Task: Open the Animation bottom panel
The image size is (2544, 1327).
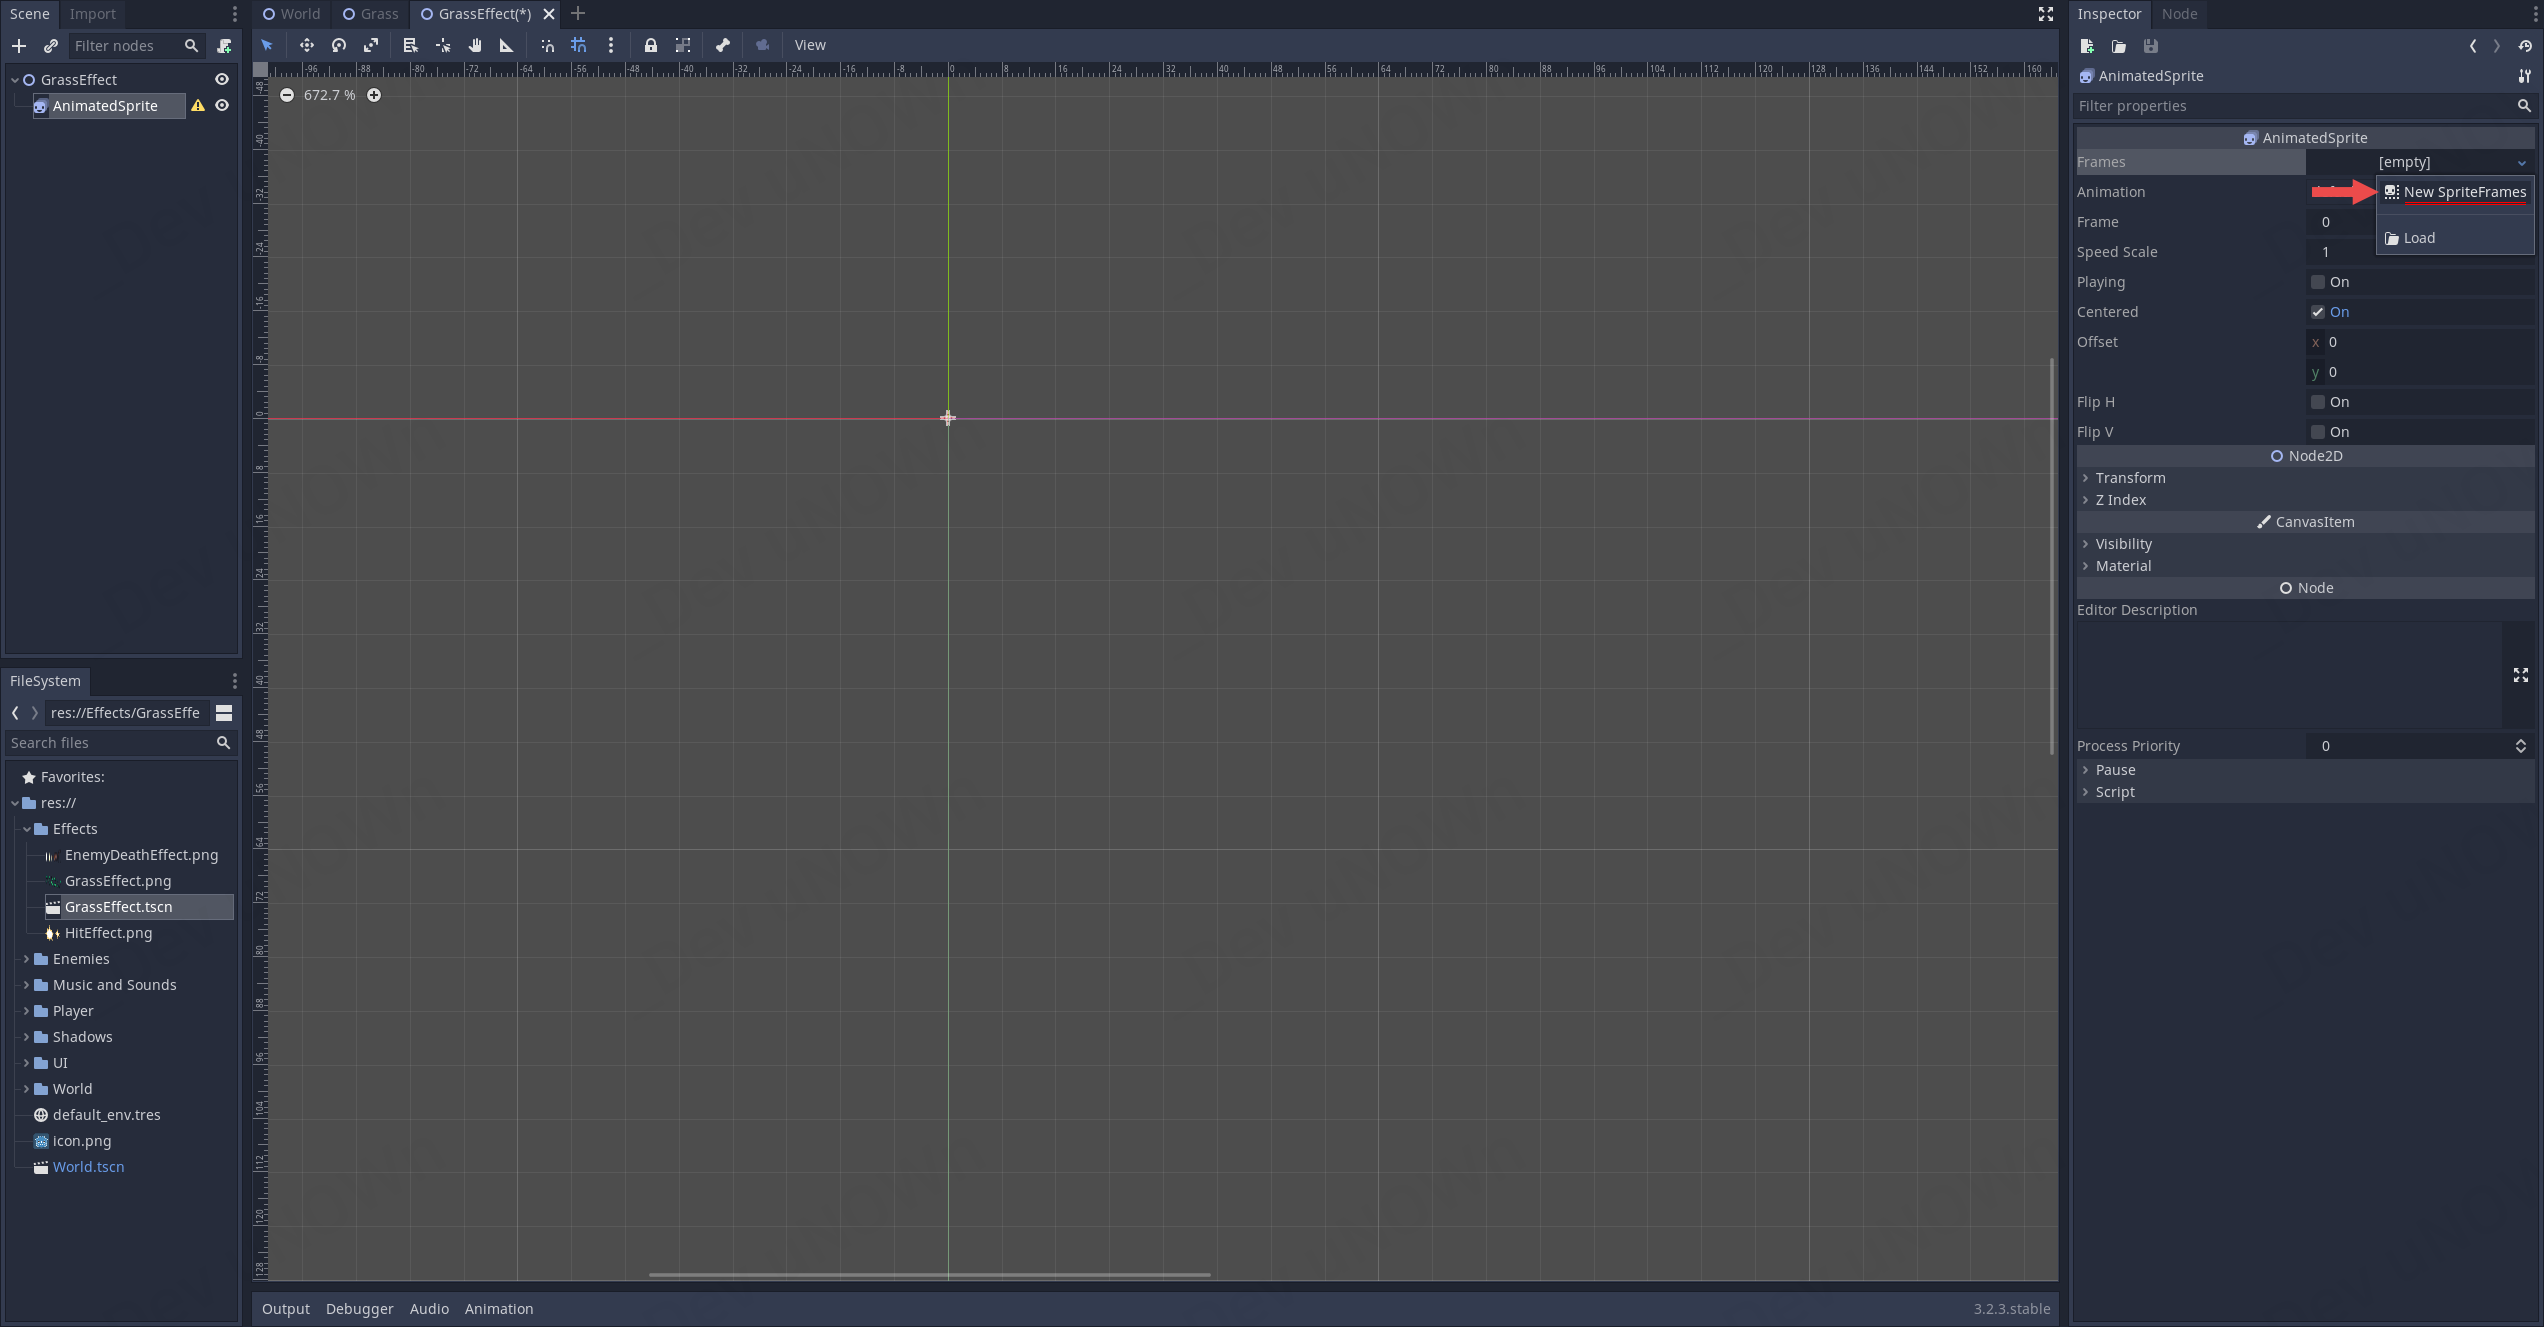Action: point(498,1309)
